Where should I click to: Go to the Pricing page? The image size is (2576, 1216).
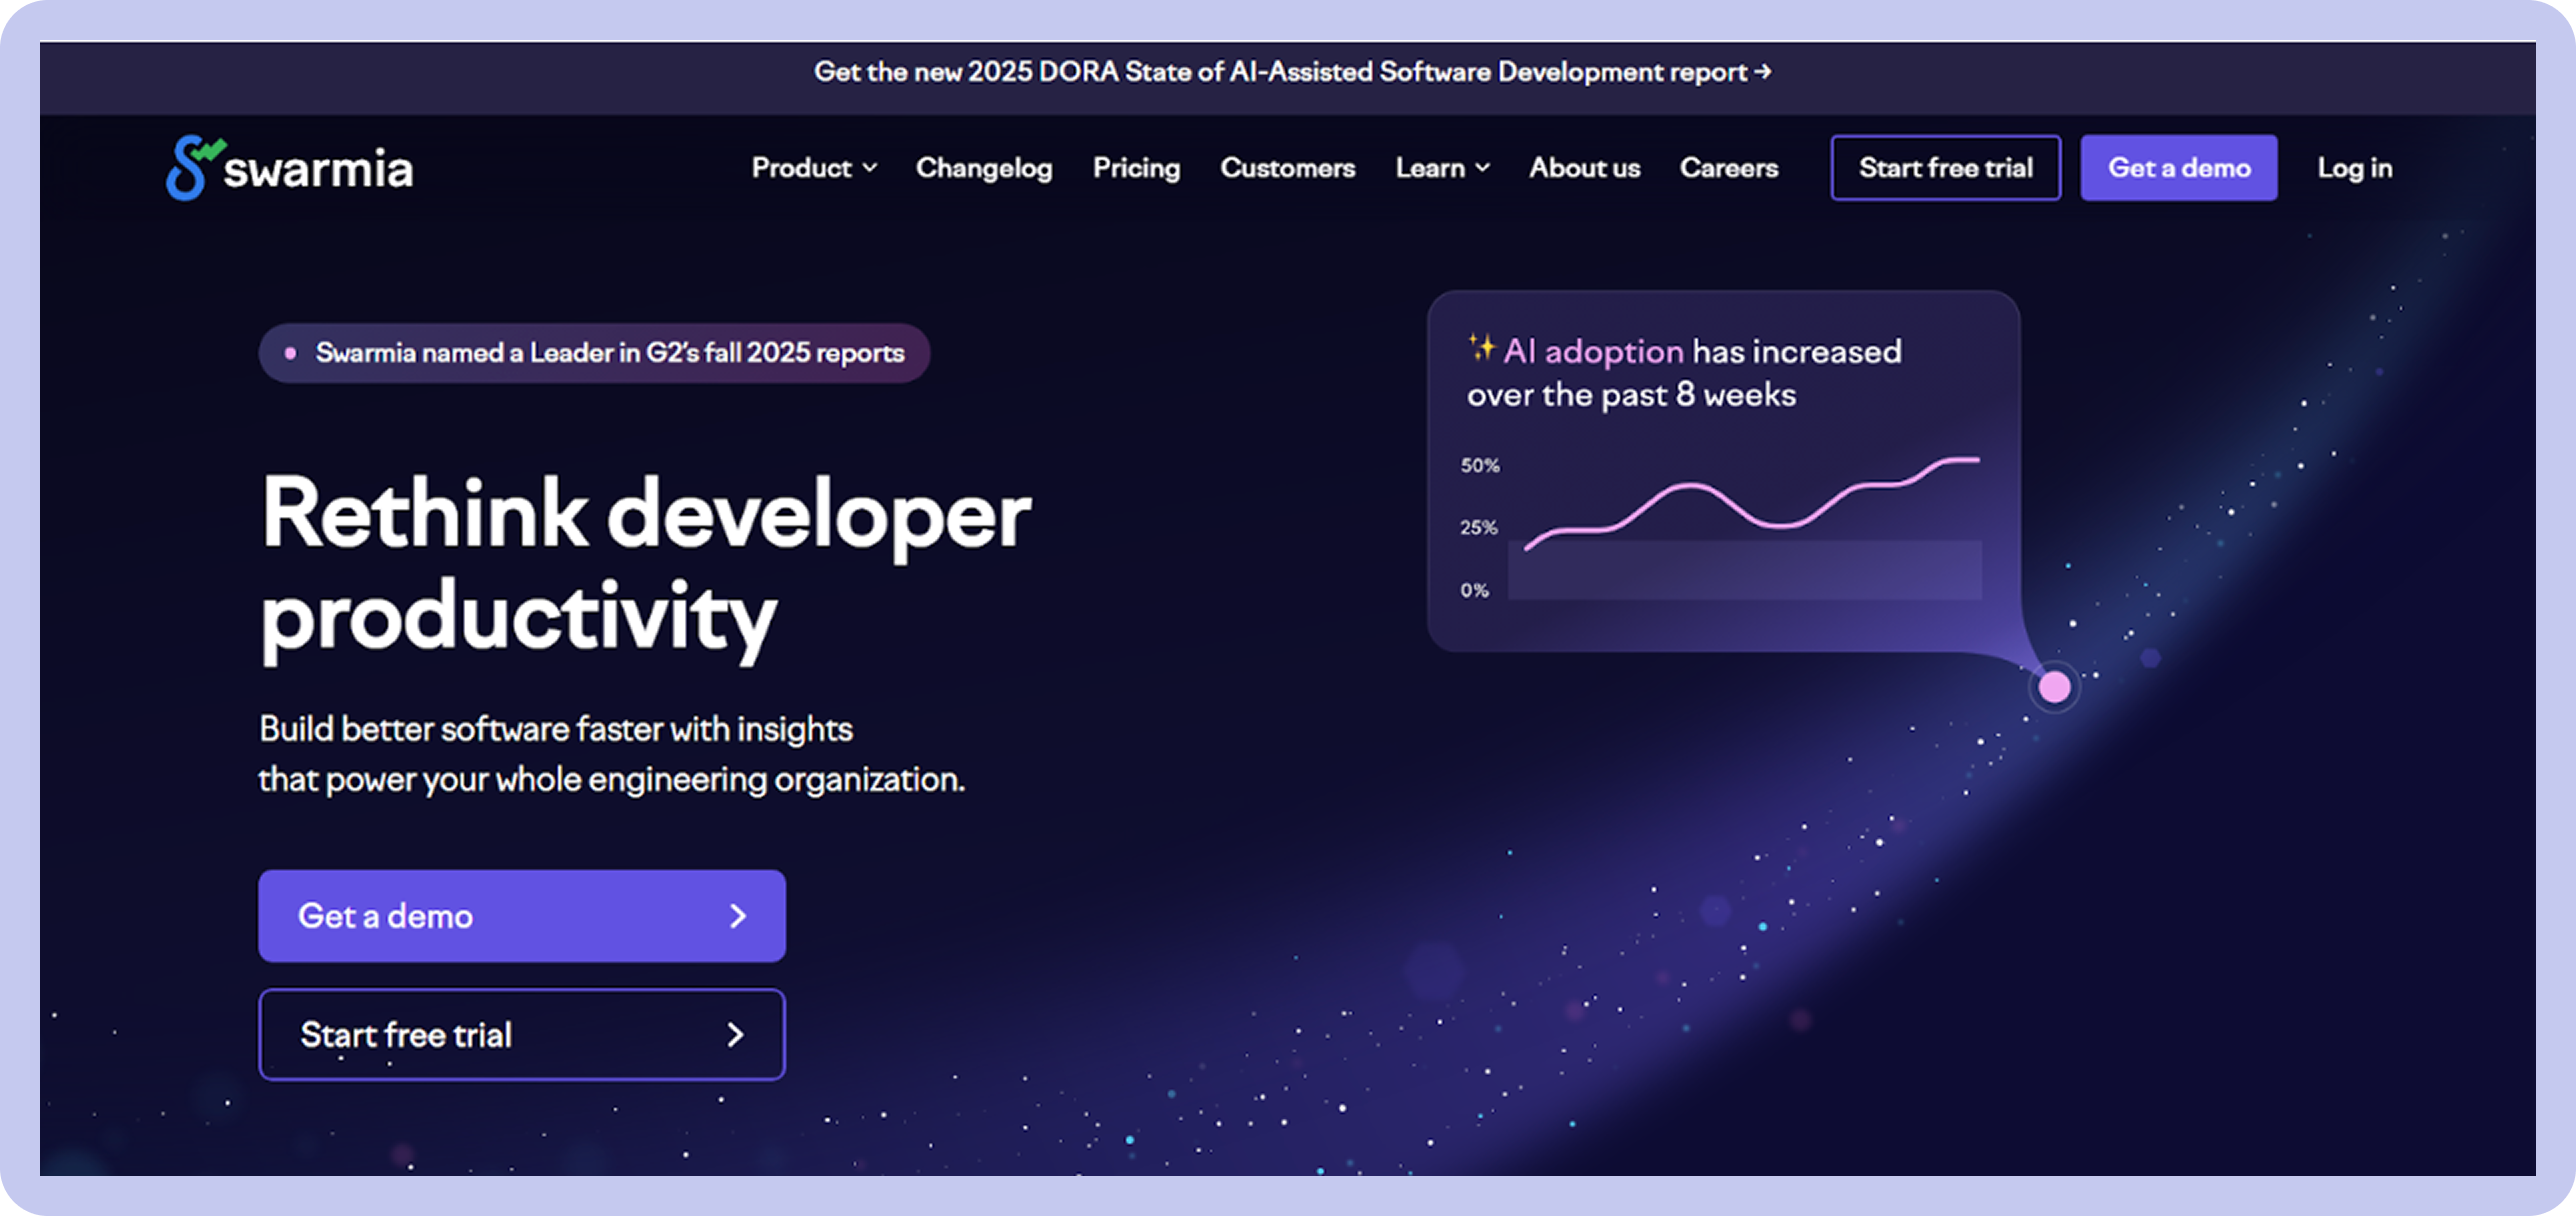click(x=1136, y=168)
